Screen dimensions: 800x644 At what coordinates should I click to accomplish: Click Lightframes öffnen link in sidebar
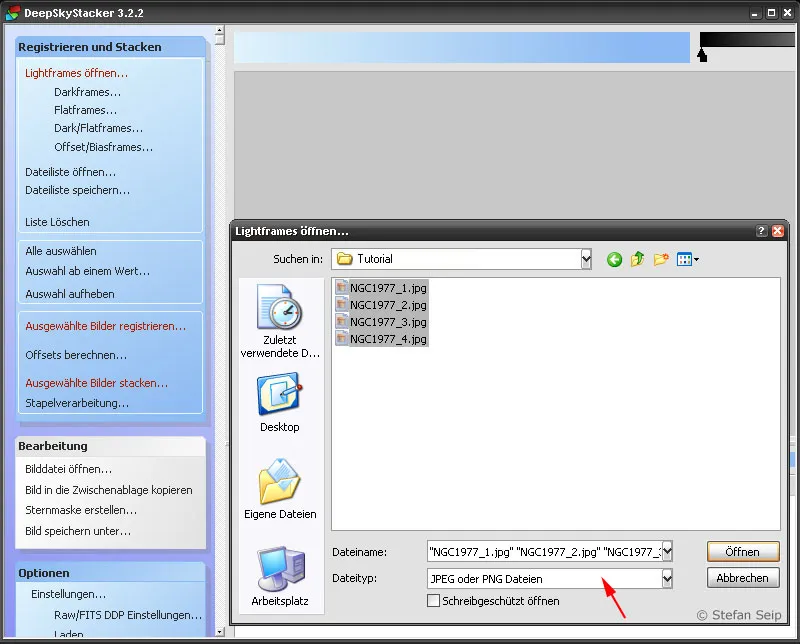tap(77, 73)
